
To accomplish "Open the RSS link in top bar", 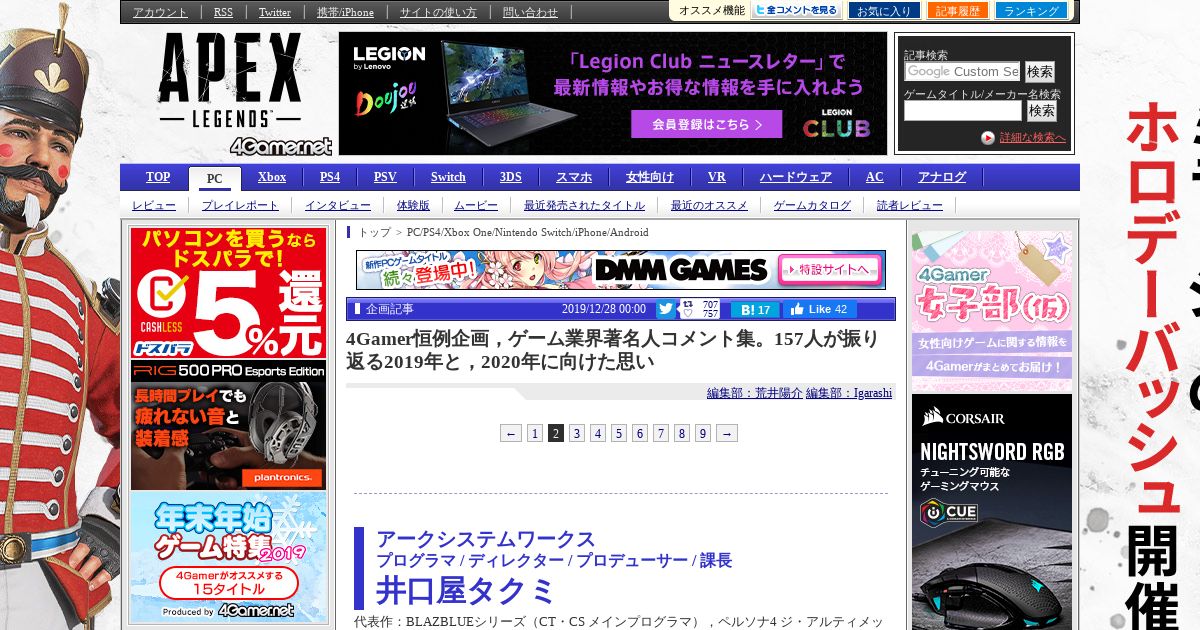I will pos(223,12).
